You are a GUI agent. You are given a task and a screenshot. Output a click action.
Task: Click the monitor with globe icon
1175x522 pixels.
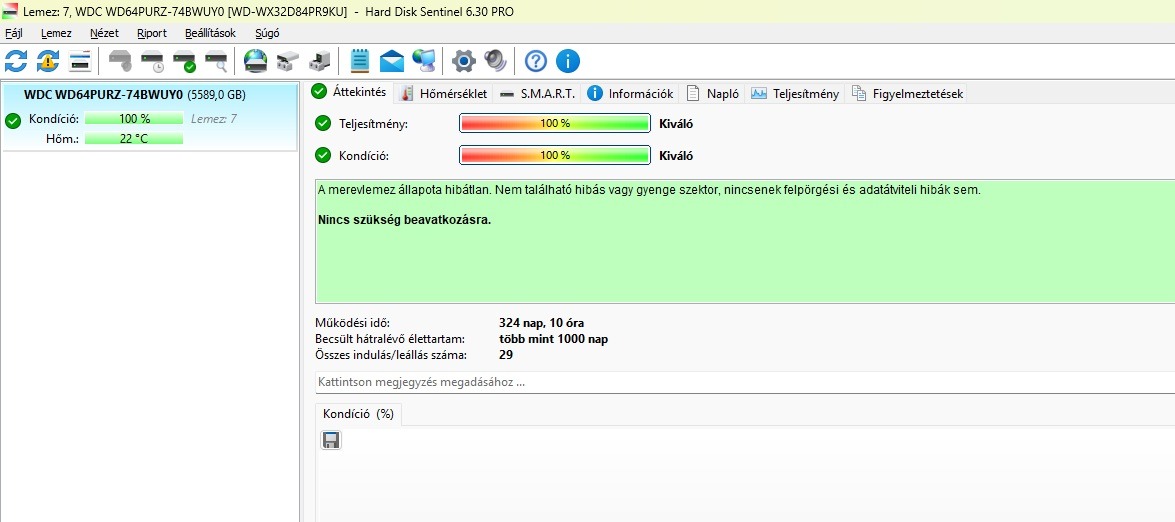coord(424,61)
